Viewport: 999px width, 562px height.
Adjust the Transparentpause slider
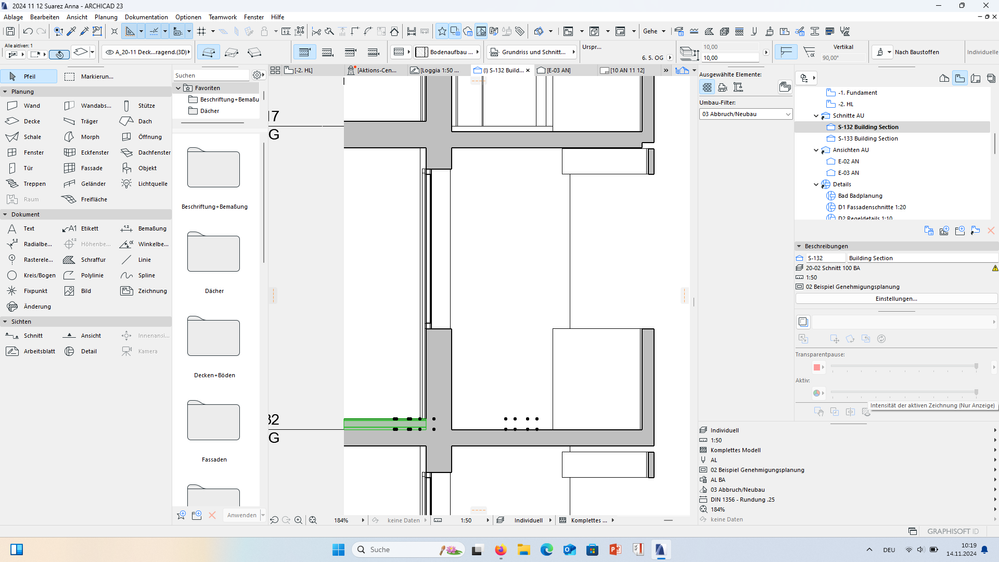(x=976, y=366)
